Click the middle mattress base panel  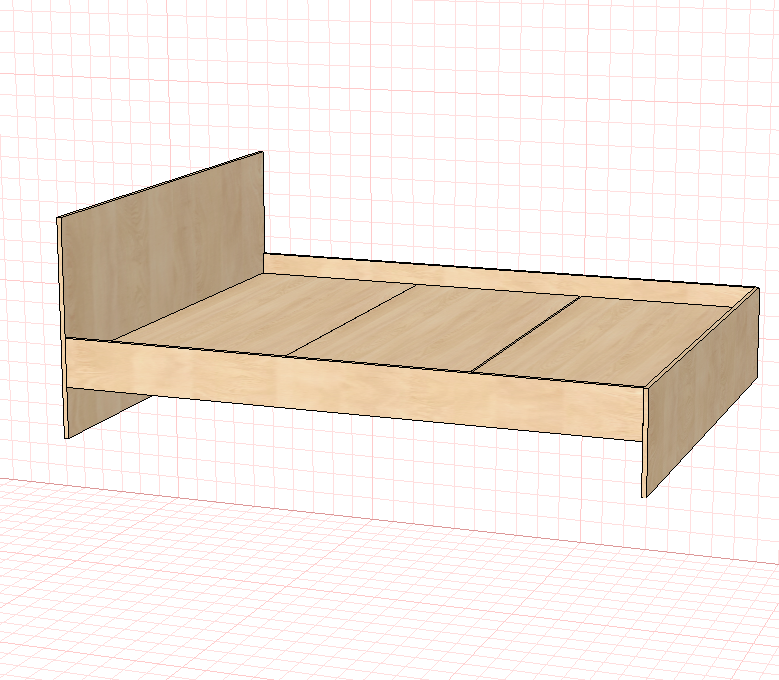click(x=435, y=328)
